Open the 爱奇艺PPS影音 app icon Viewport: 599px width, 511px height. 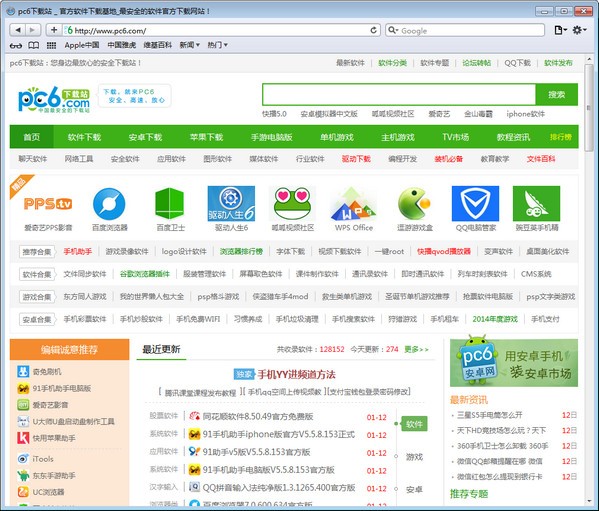pos(48,204)
